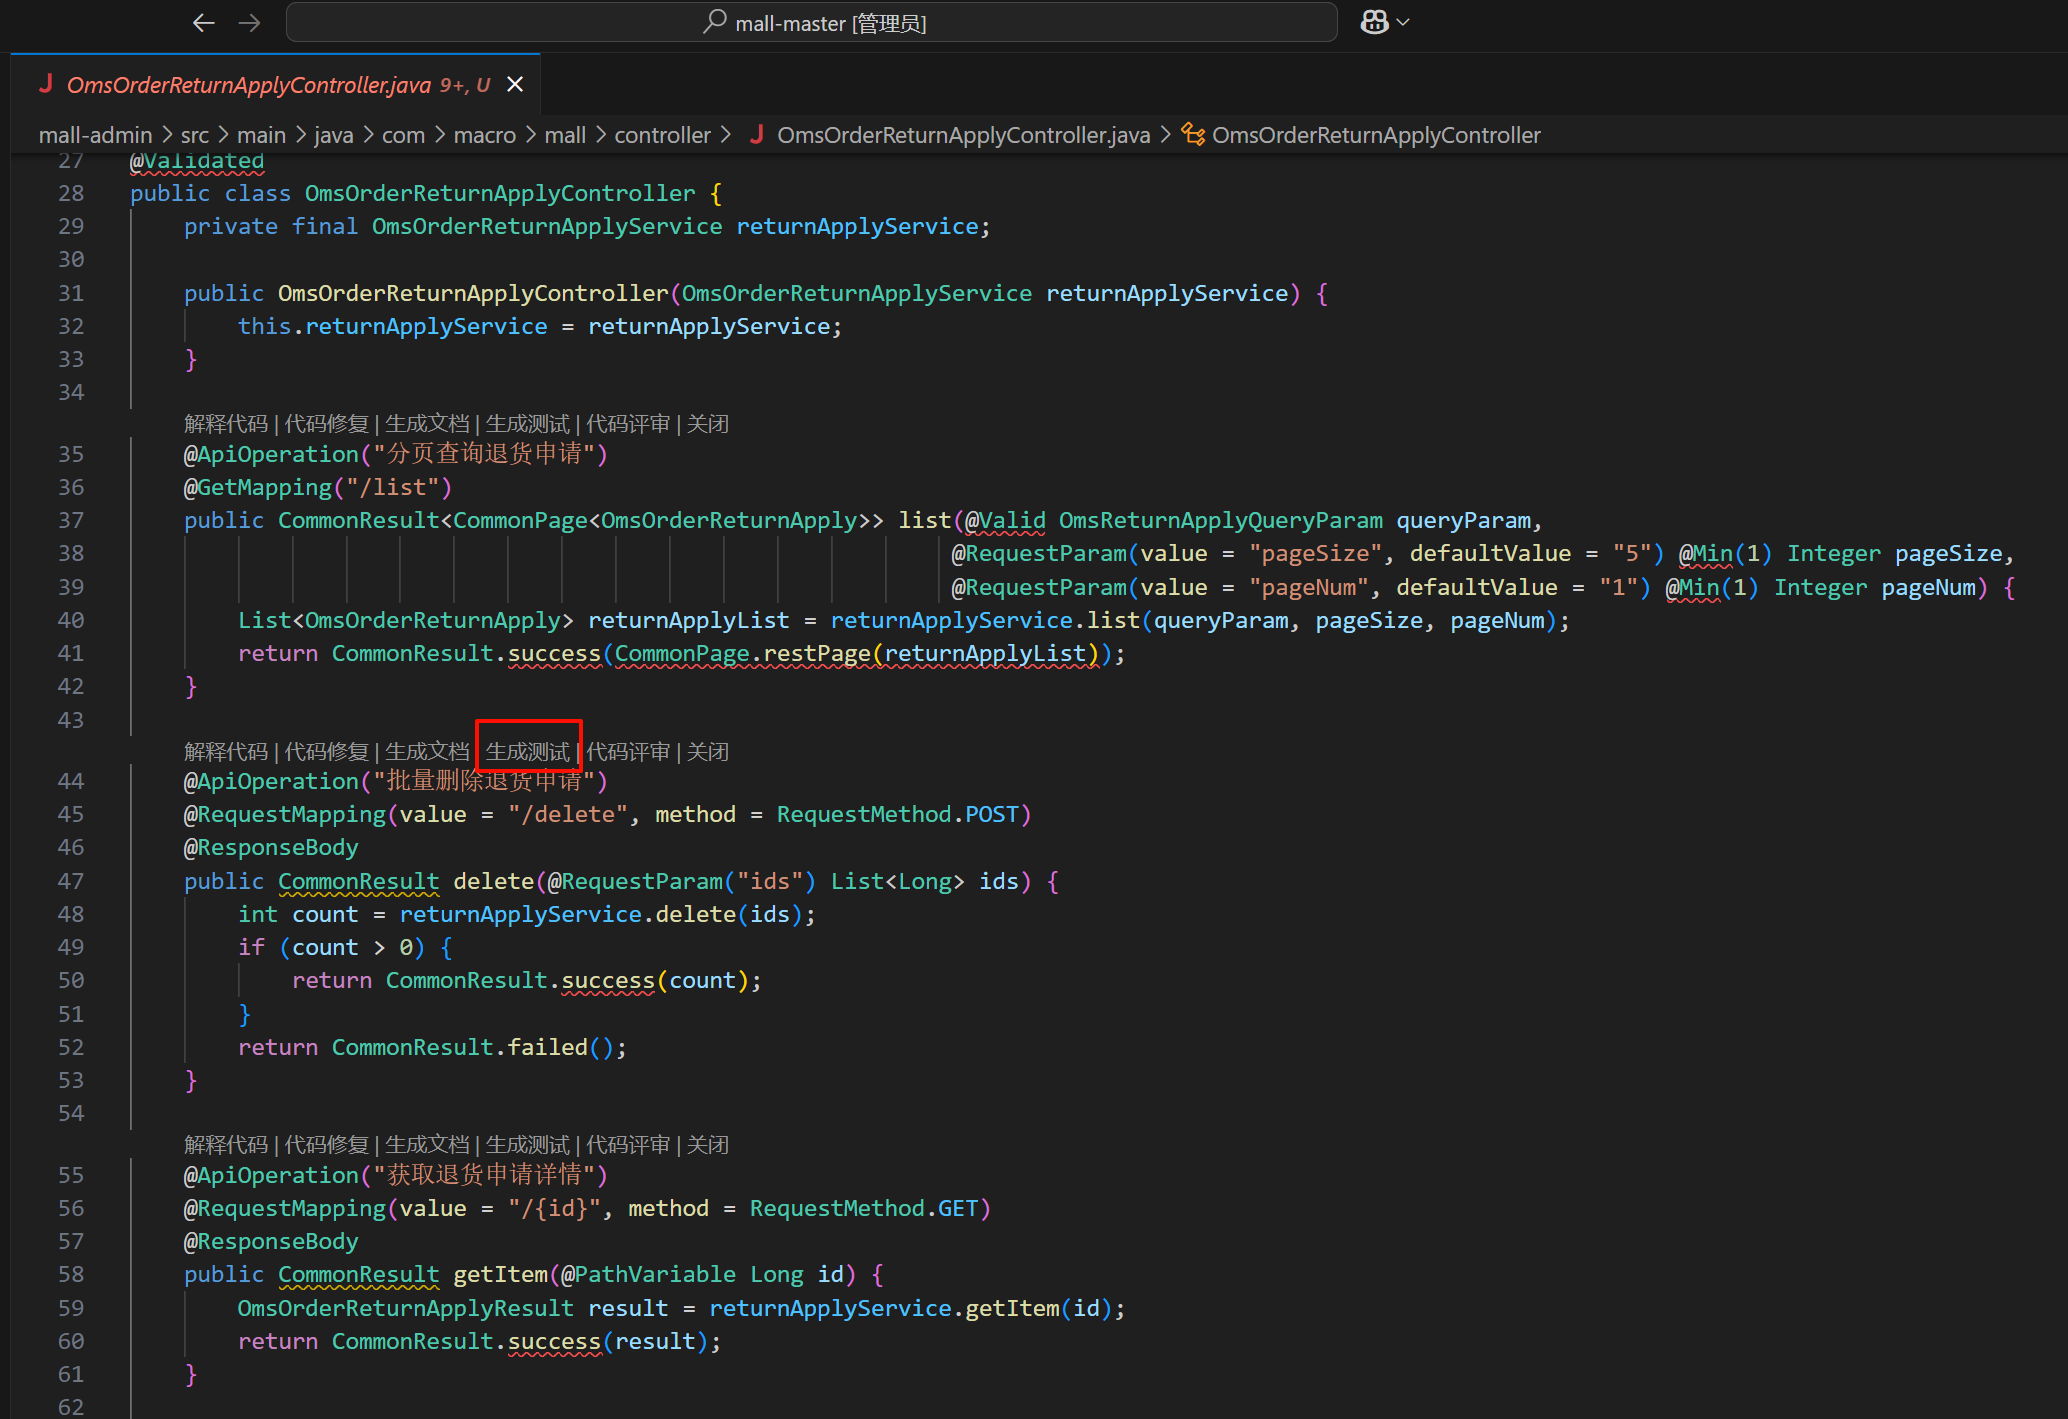The image size is (2068, 1419).
Task: Click the magnifier icon in the command center
Action: (714, 22)
